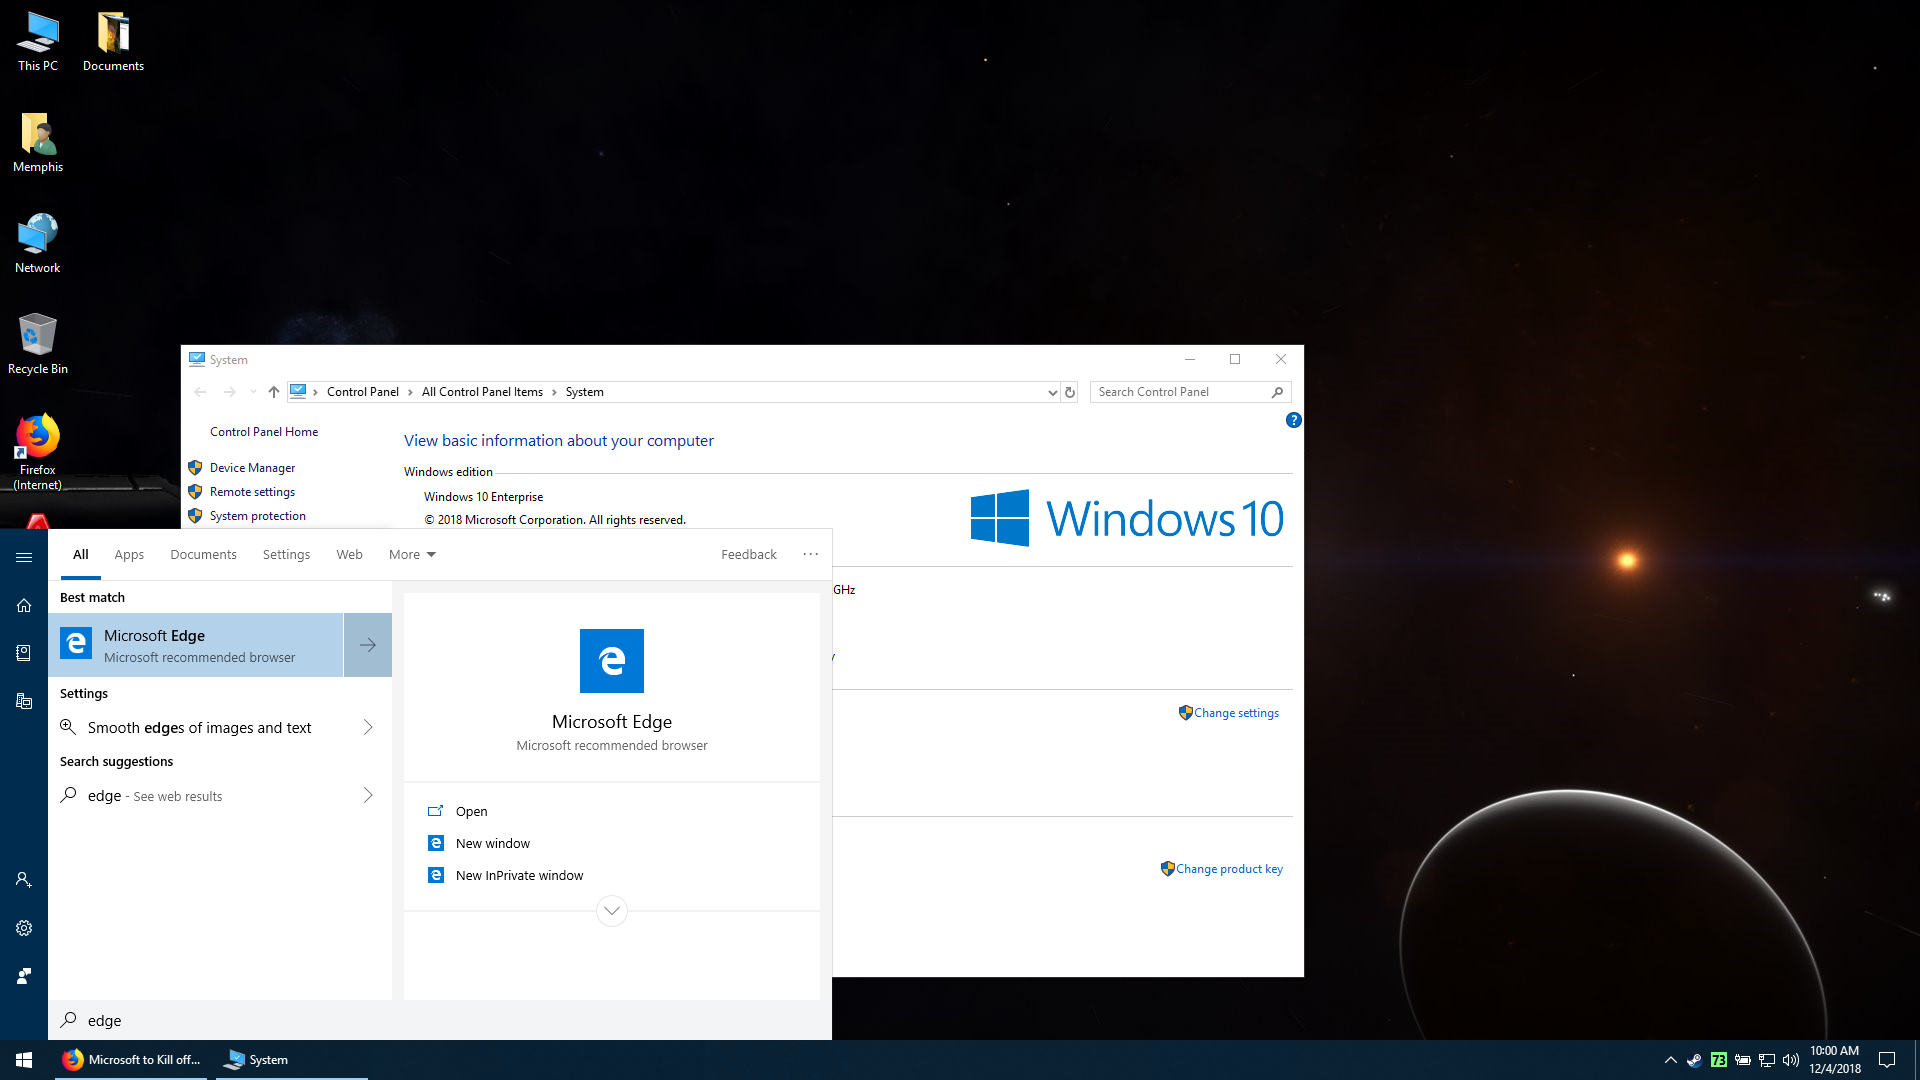
Task: Switch to the Documents search tab
Action: 203,555
